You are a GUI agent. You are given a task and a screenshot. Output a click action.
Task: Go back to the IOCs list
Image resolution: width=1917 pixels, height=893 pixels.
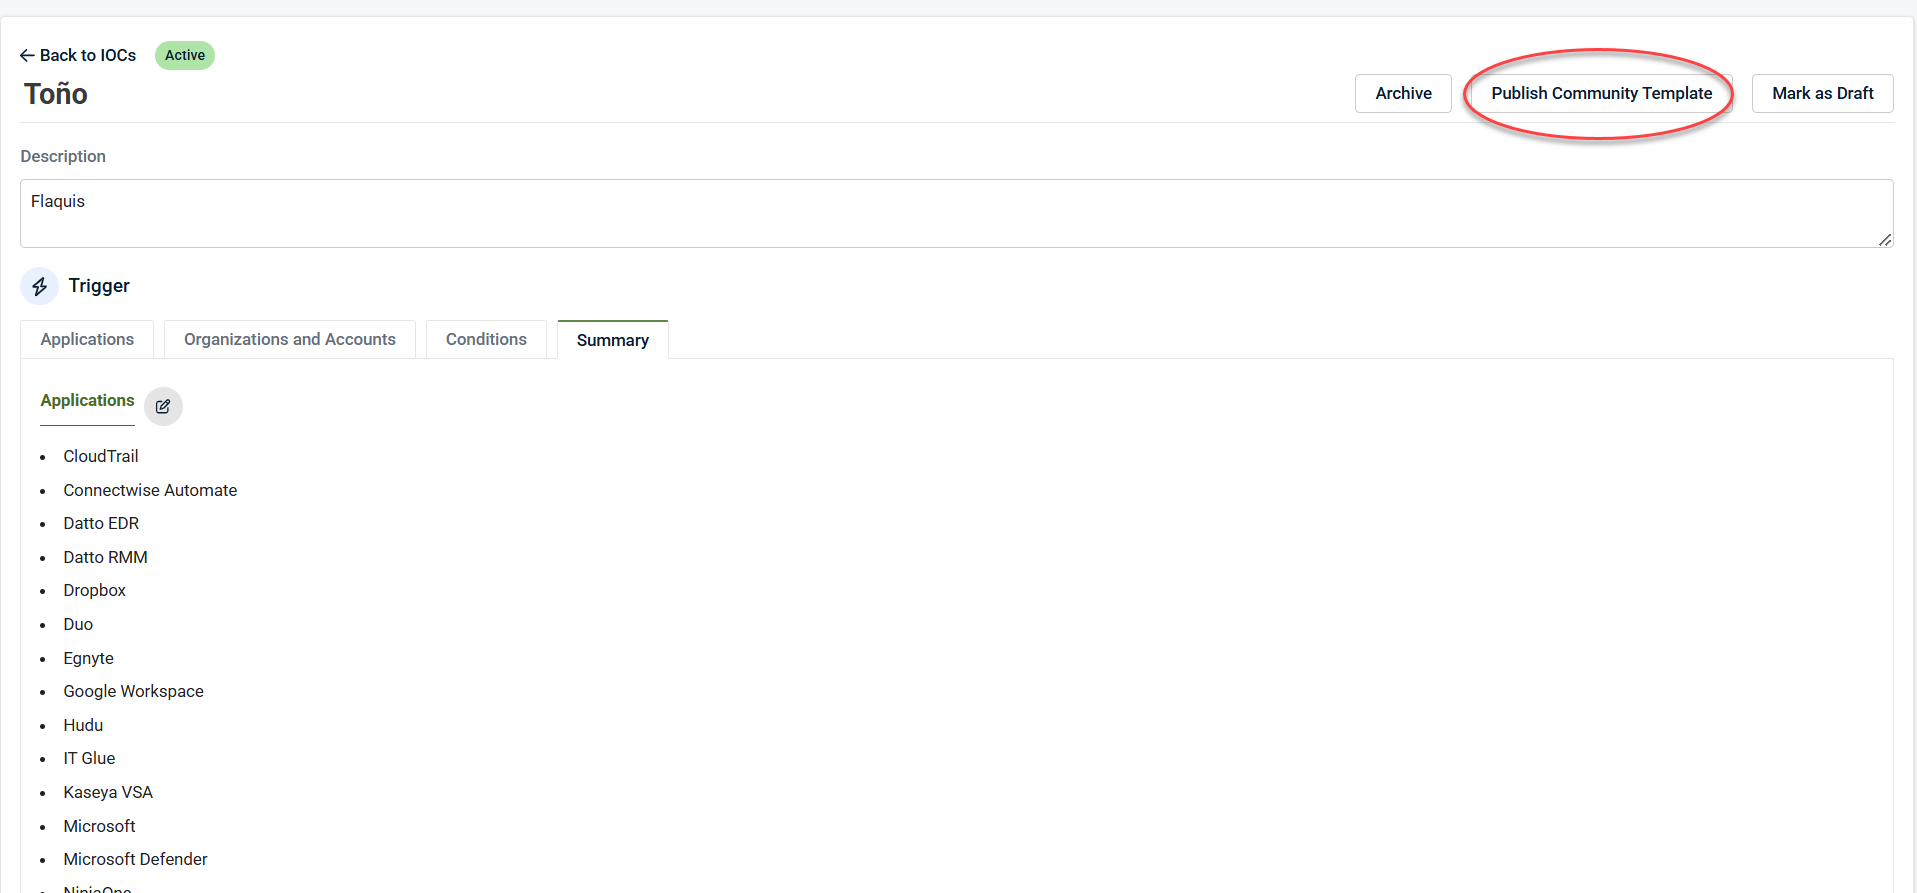point(78,55)
